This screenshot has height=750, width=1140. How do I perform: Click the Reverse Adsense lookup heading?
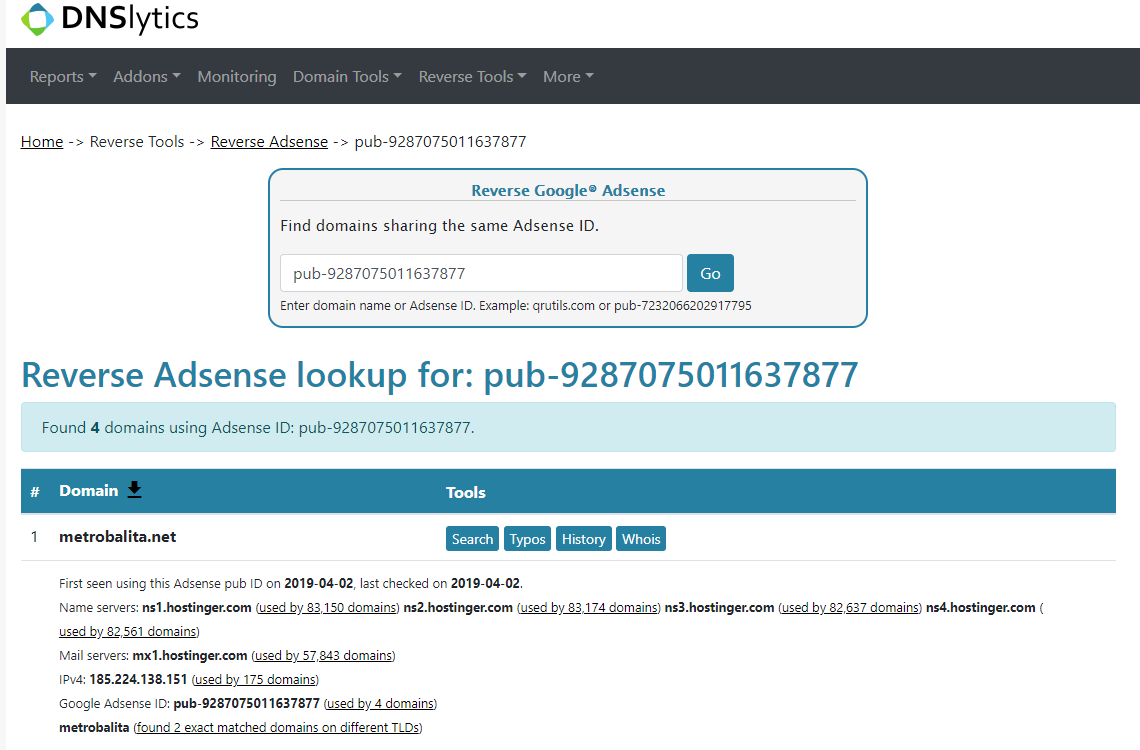click(440, 375)
